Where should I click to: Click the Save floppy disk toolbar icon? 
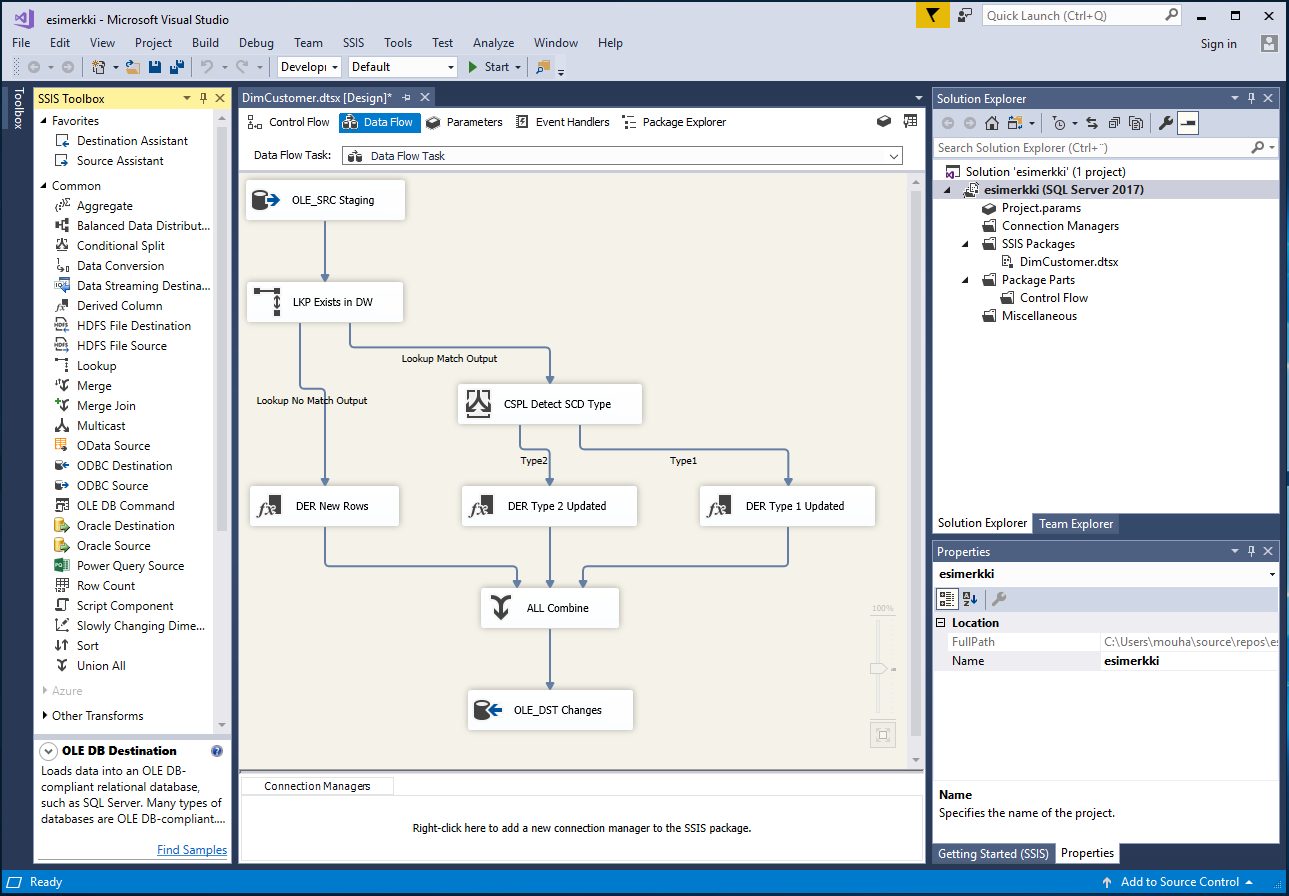click(155, 67)
